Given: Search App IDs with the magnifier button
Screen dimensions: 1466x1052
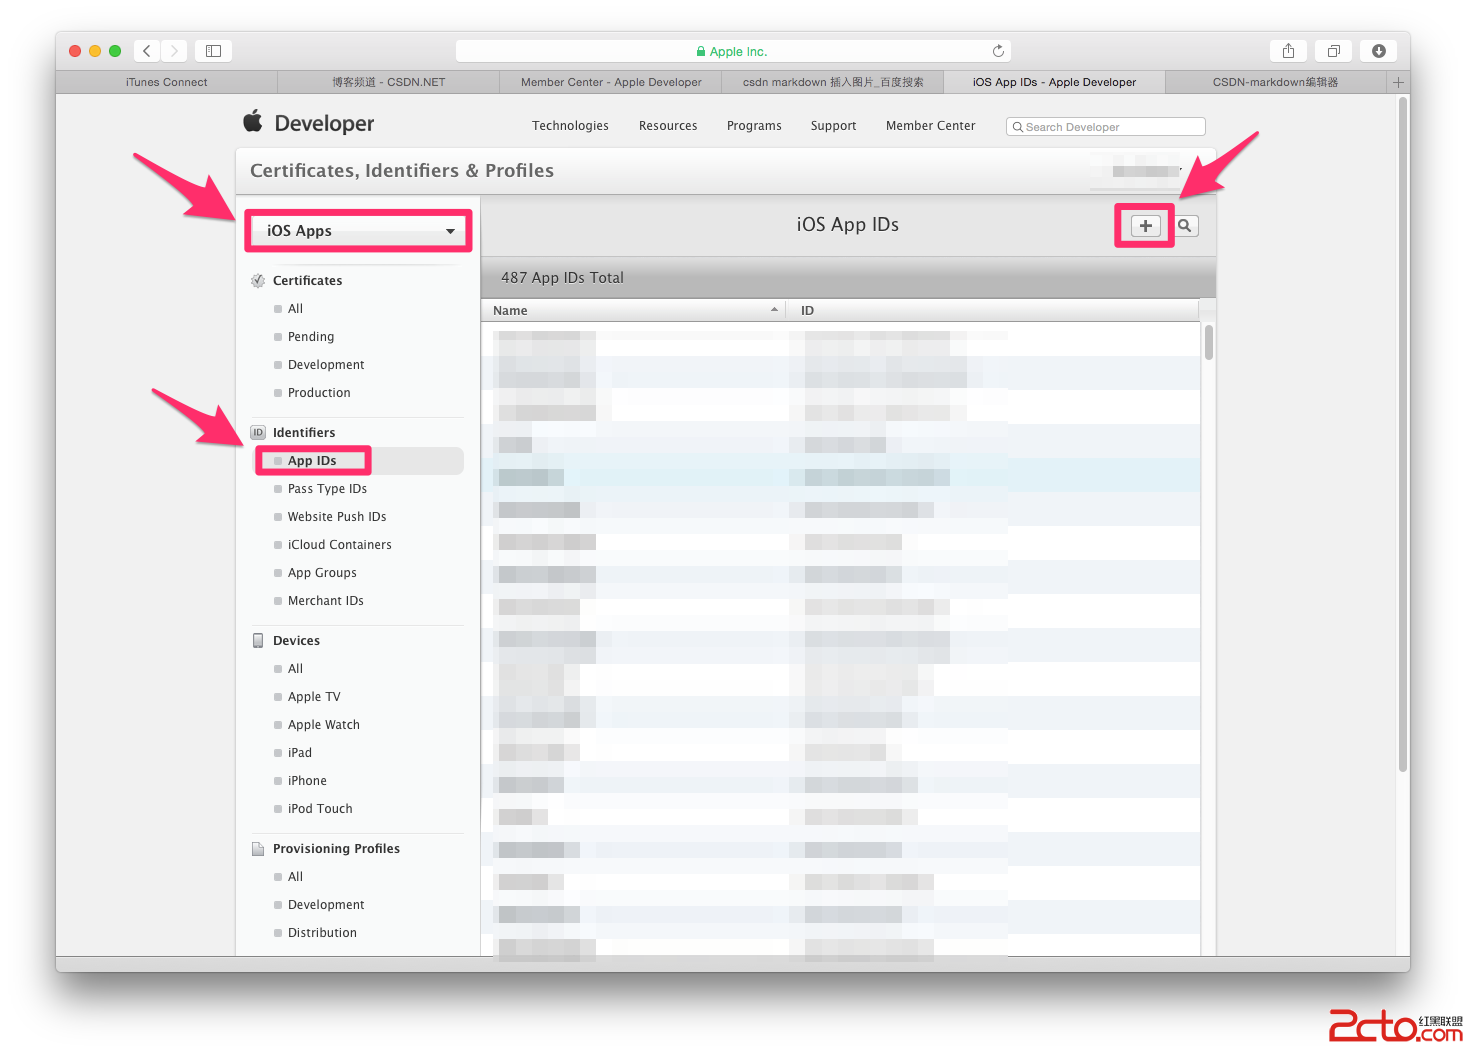Looking at the screenshot, I should click(x=1185, y=226).
